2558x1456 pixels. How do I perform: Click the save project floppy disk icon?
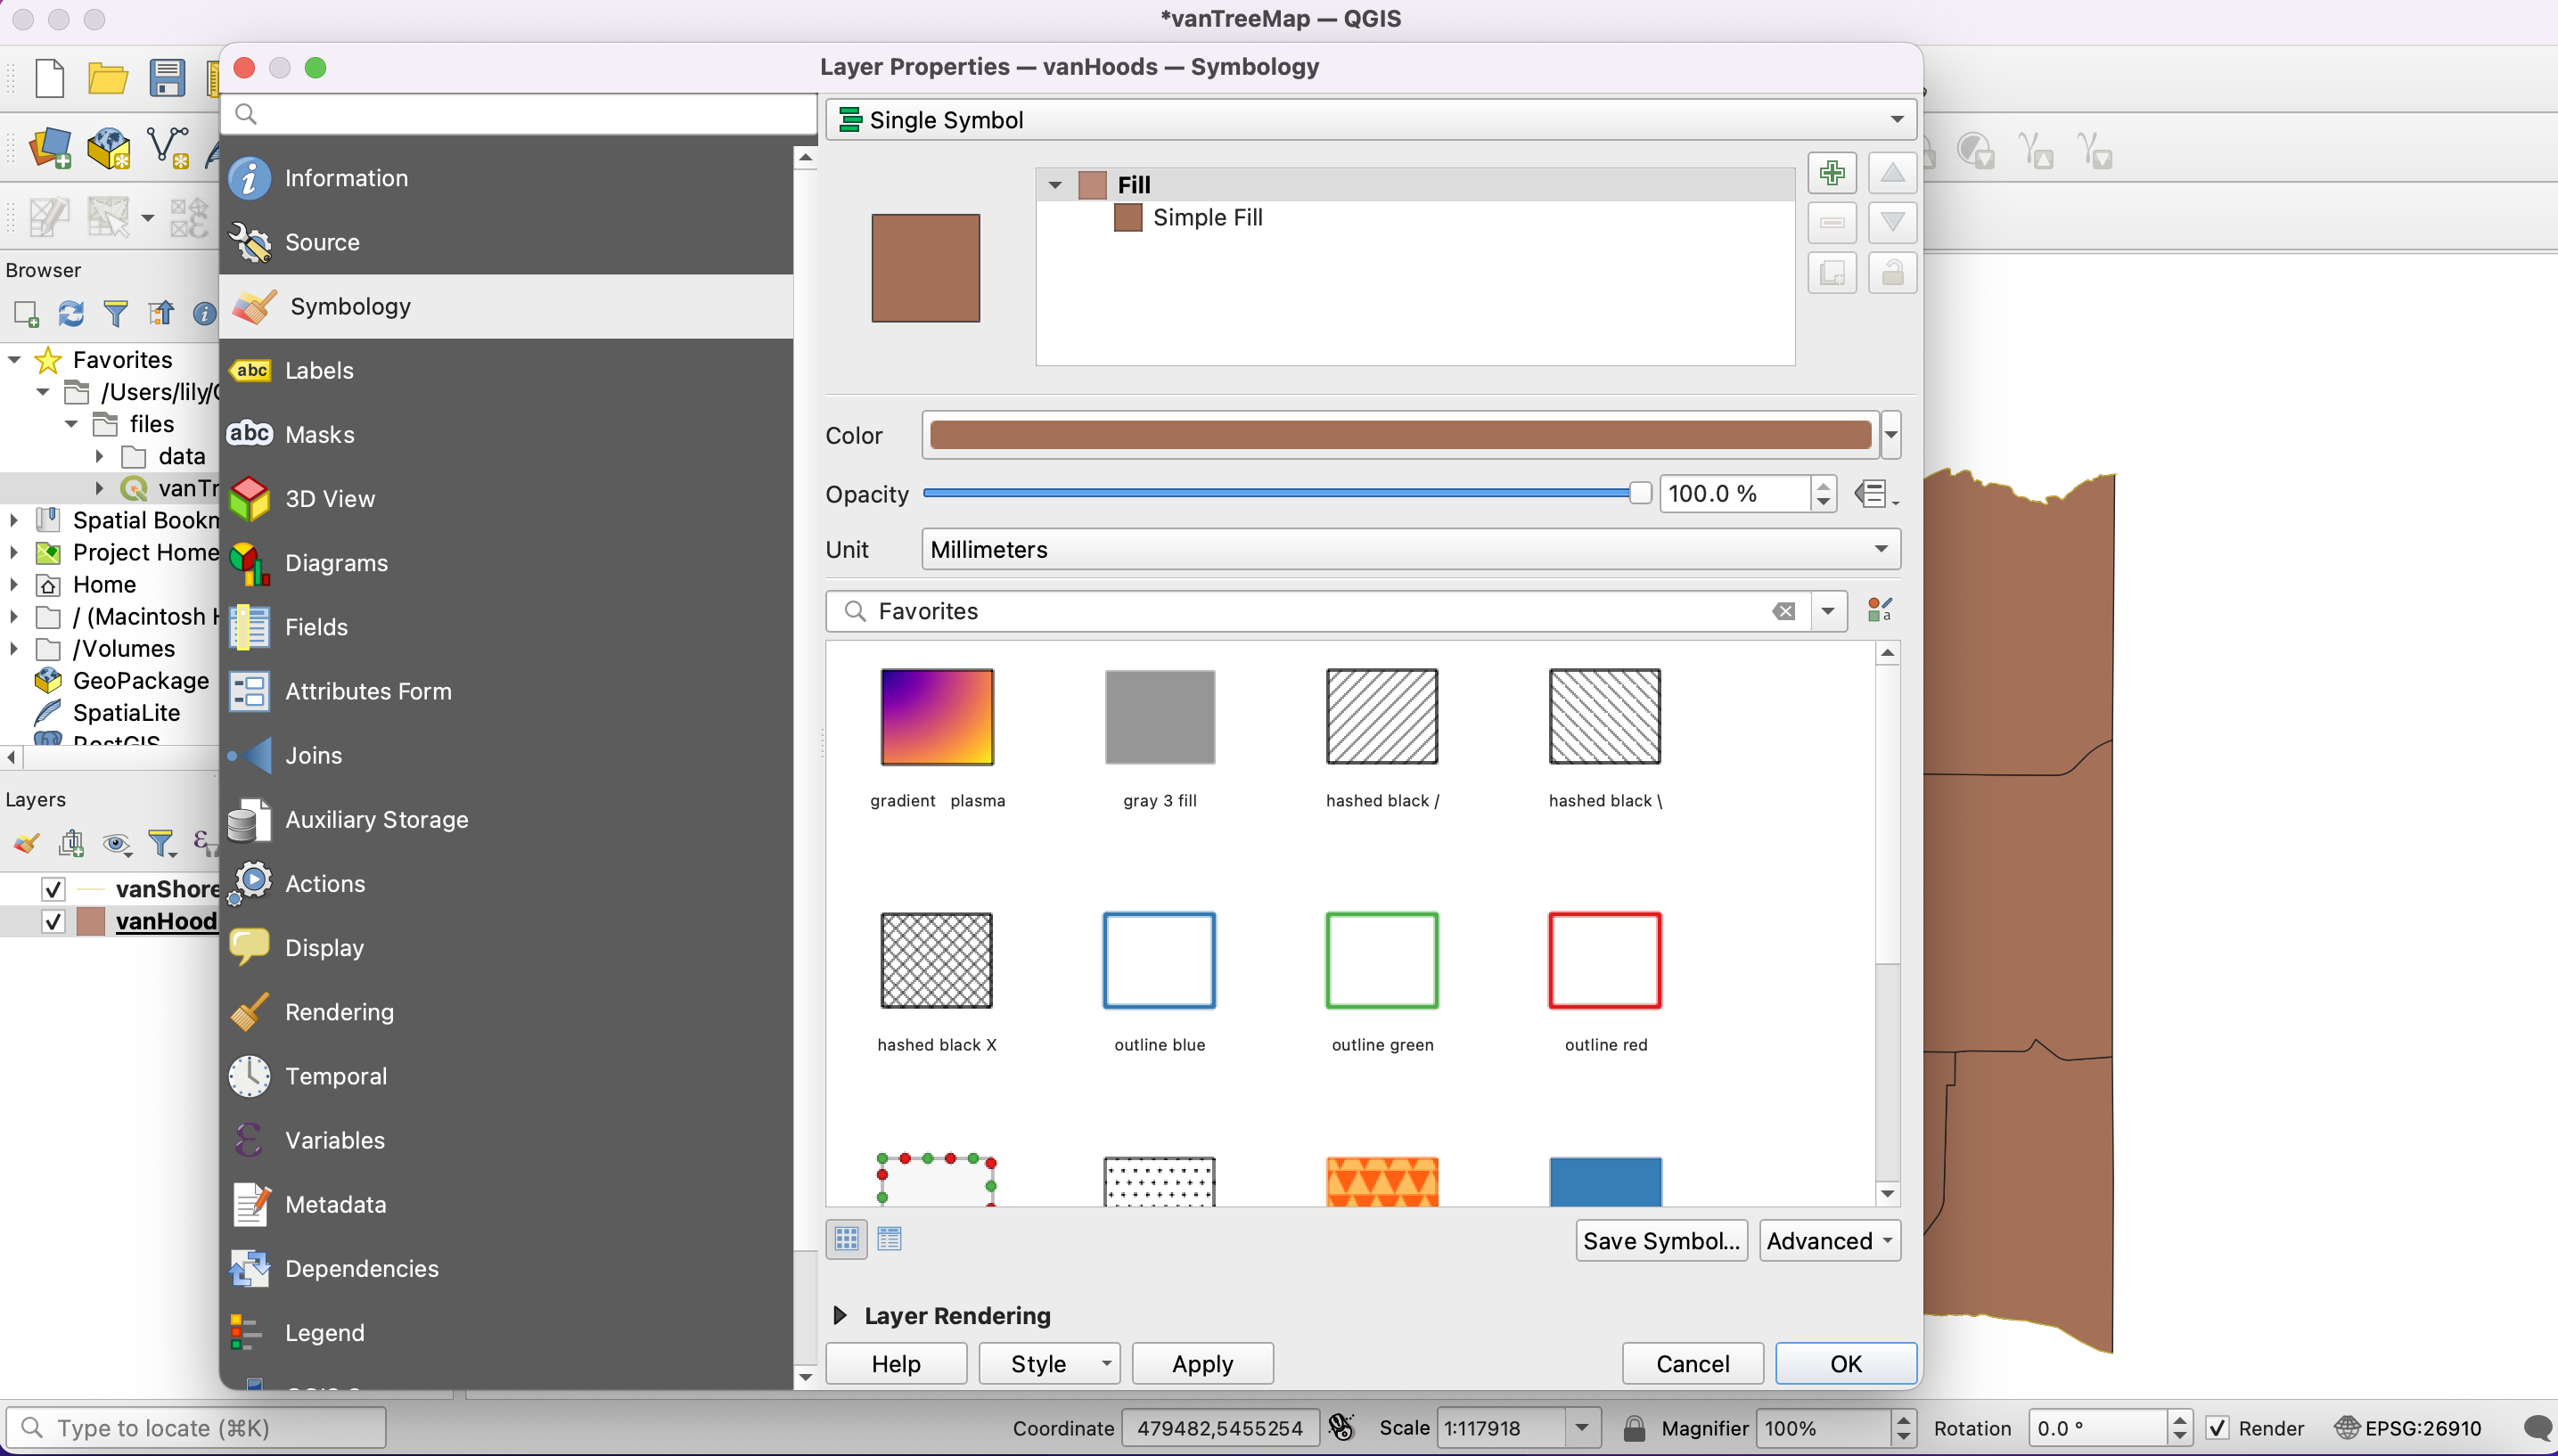[167, 78]
